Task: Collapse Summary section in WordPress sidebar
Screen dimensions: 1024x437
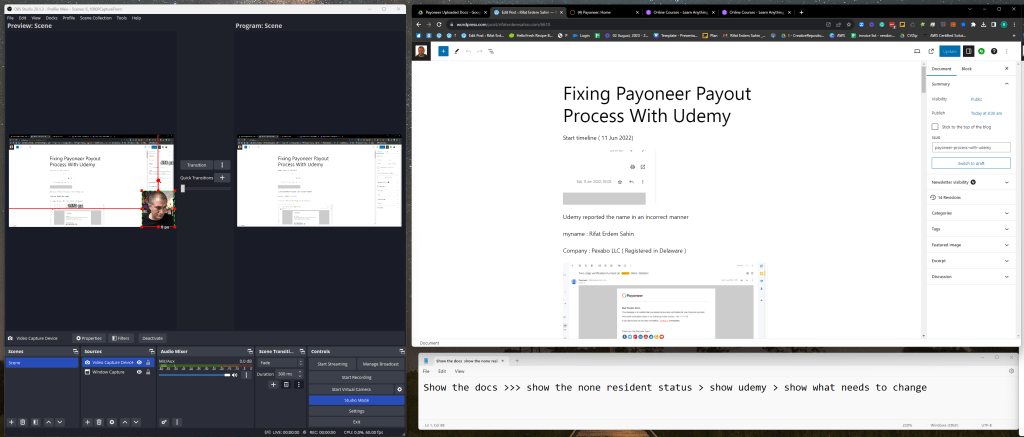Action: pyautogui.click(x=1006, y=84)
